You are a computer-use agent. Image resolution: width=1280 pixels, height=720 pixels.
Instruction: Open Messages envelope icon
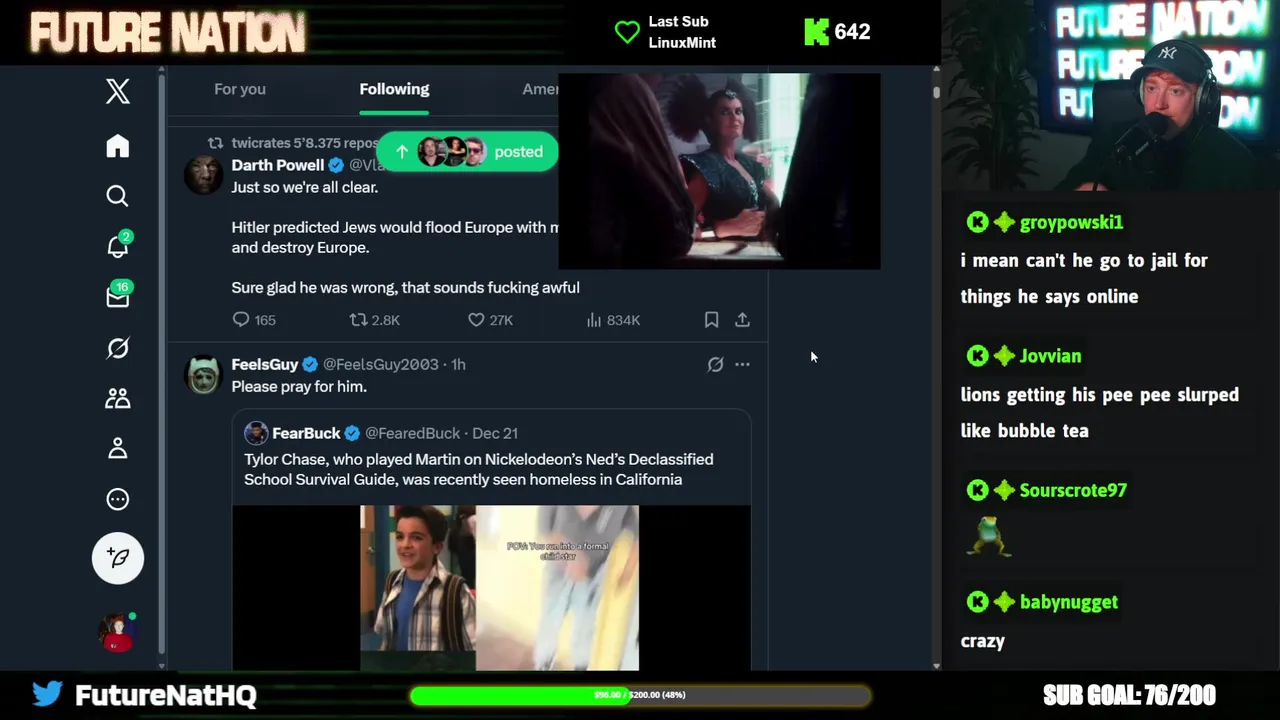click(118, 296)
